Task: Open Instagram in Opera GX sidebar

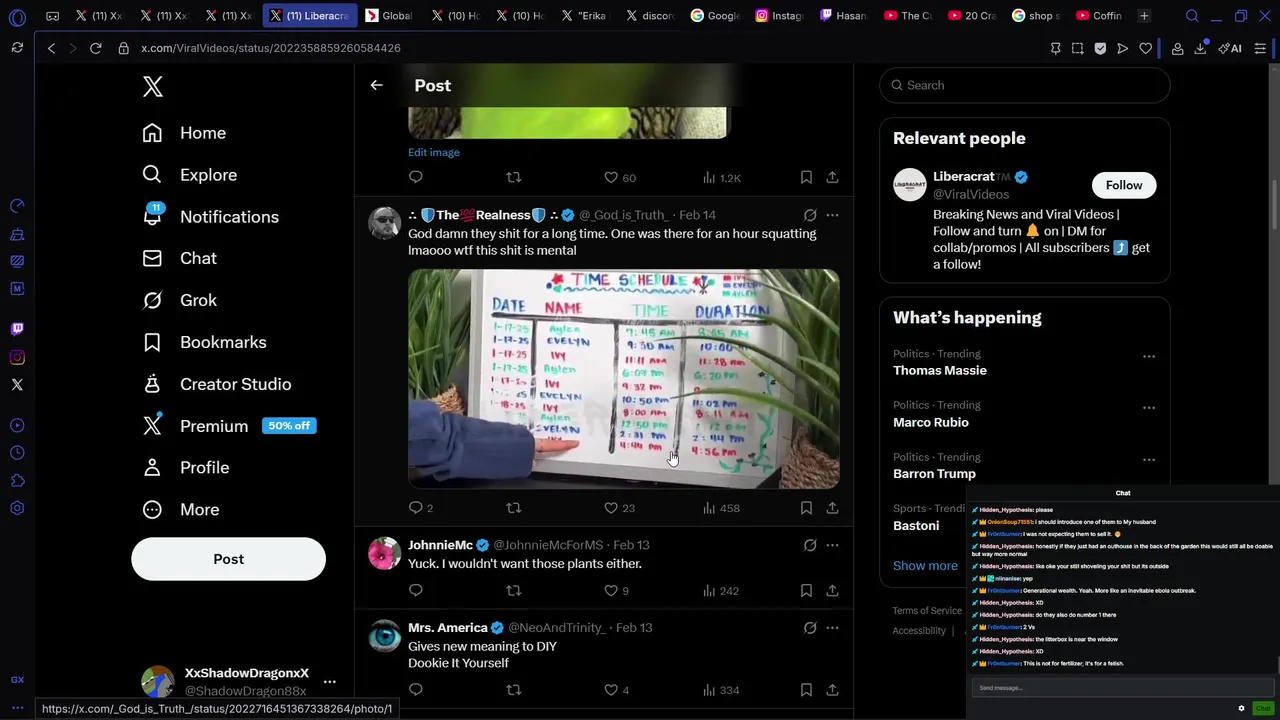Action: tap(17, 357)
